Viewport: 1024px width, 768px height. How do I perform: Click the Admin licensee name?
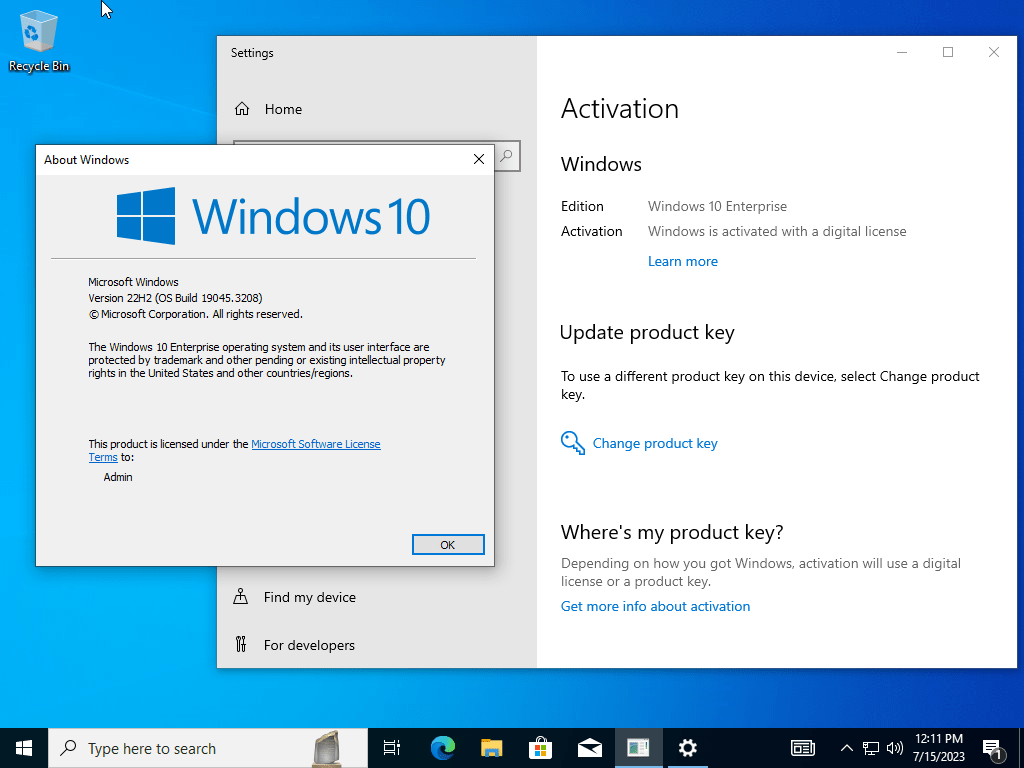tap(118, 477)
